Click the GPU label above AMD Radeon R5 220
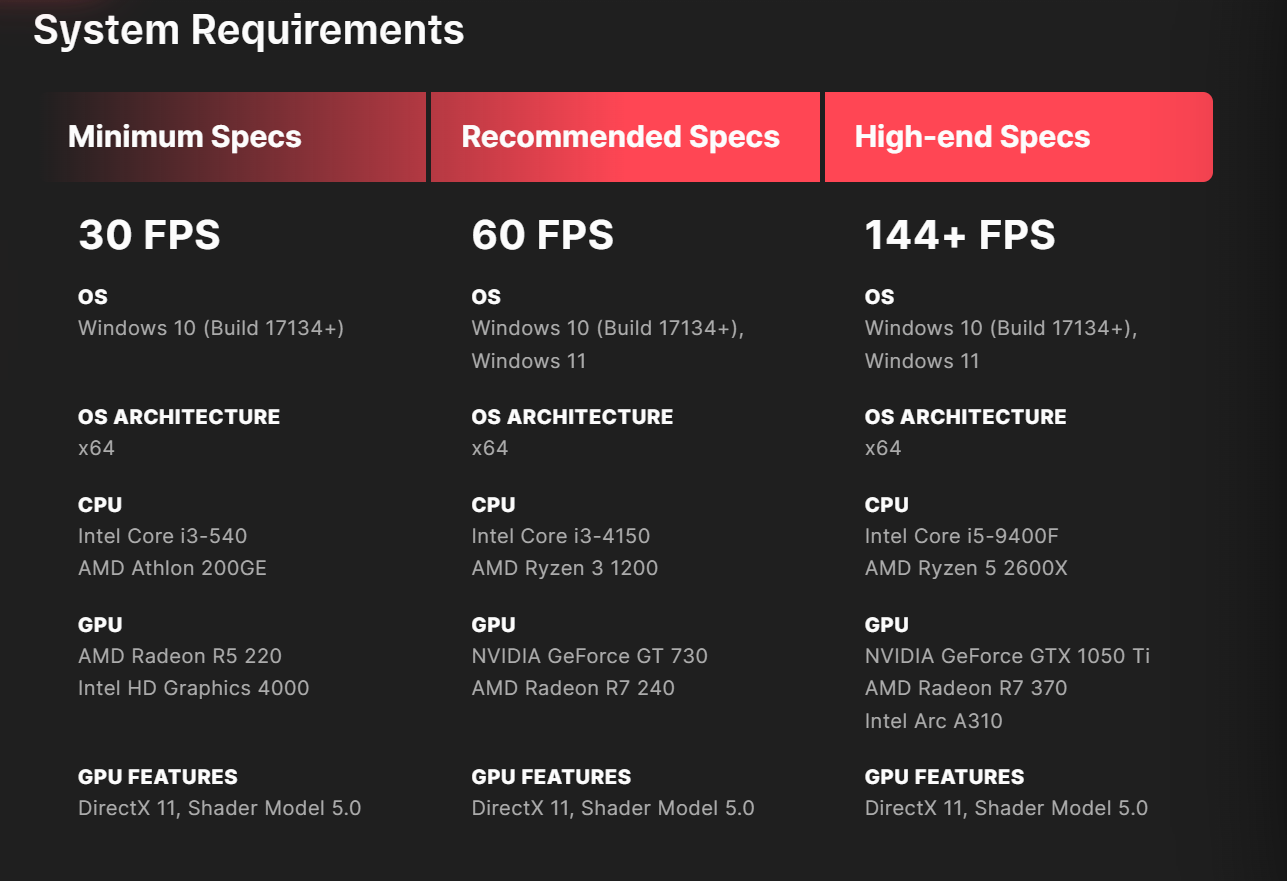This screenshot has width=1287, height=881. (100, 625)
